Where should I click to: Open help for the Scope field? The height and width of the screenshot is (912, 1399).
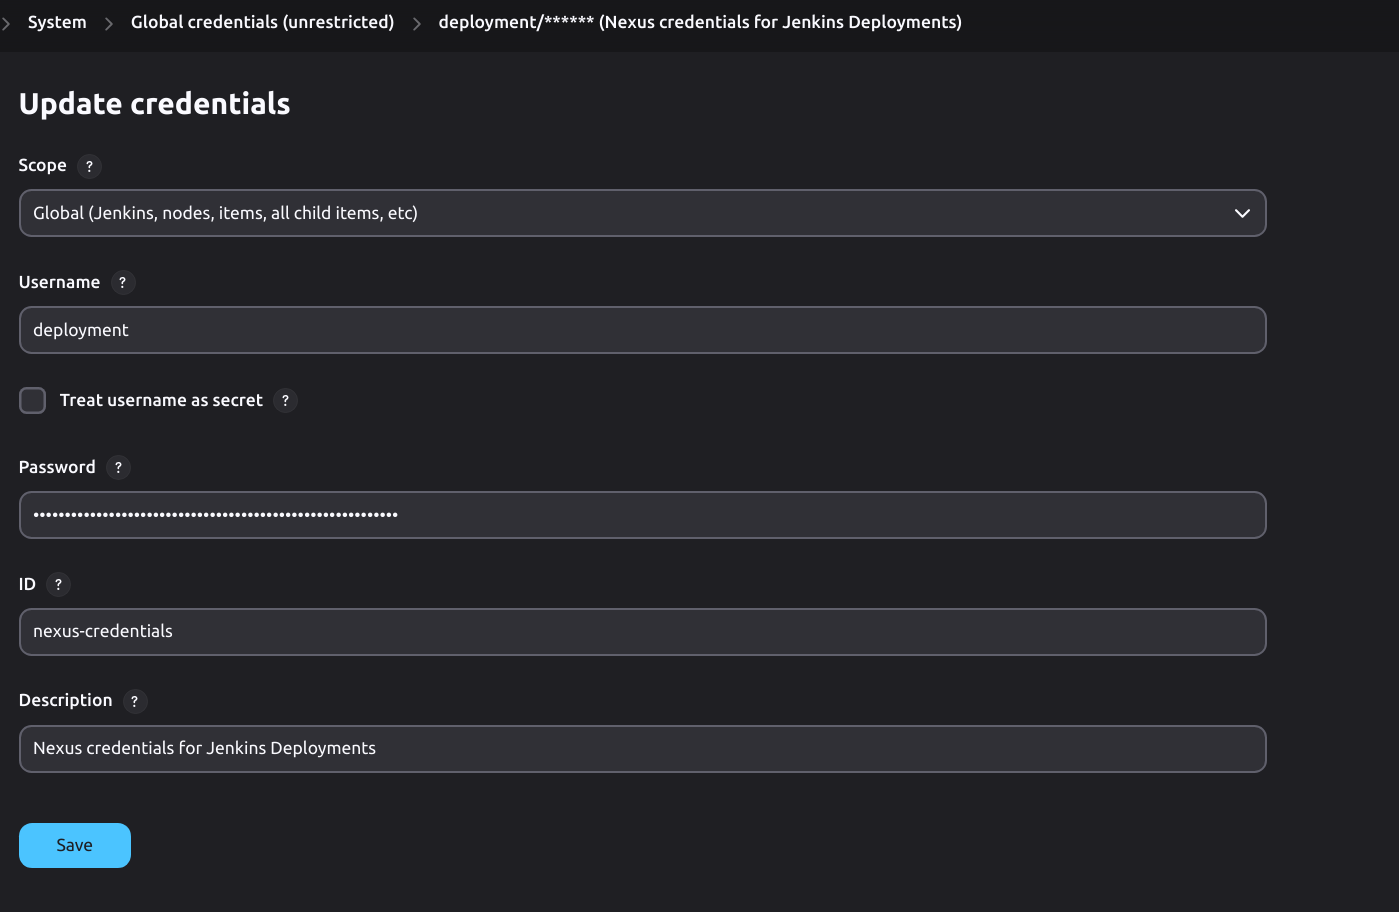(x=89, y=166)
